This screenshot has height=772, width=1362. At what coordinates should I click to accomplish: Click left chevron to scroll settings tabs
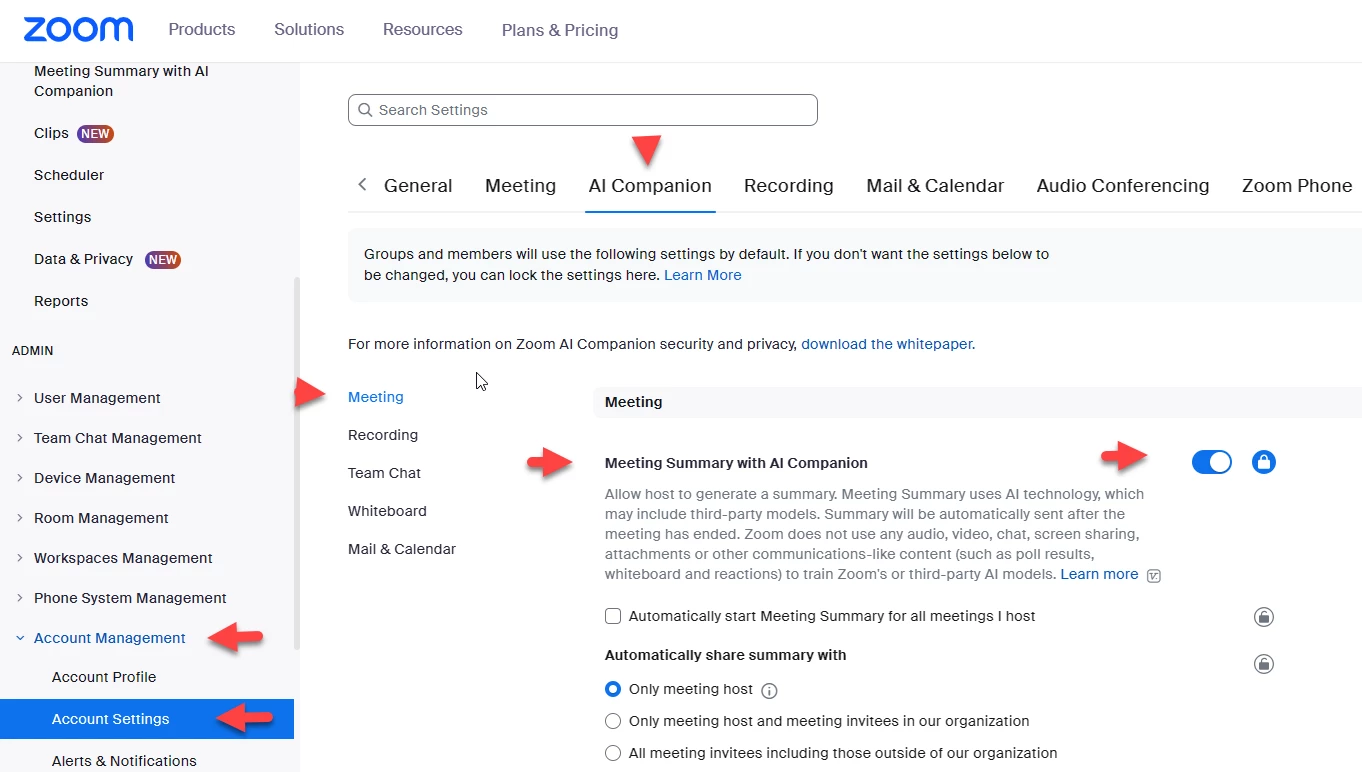point(362,185)
